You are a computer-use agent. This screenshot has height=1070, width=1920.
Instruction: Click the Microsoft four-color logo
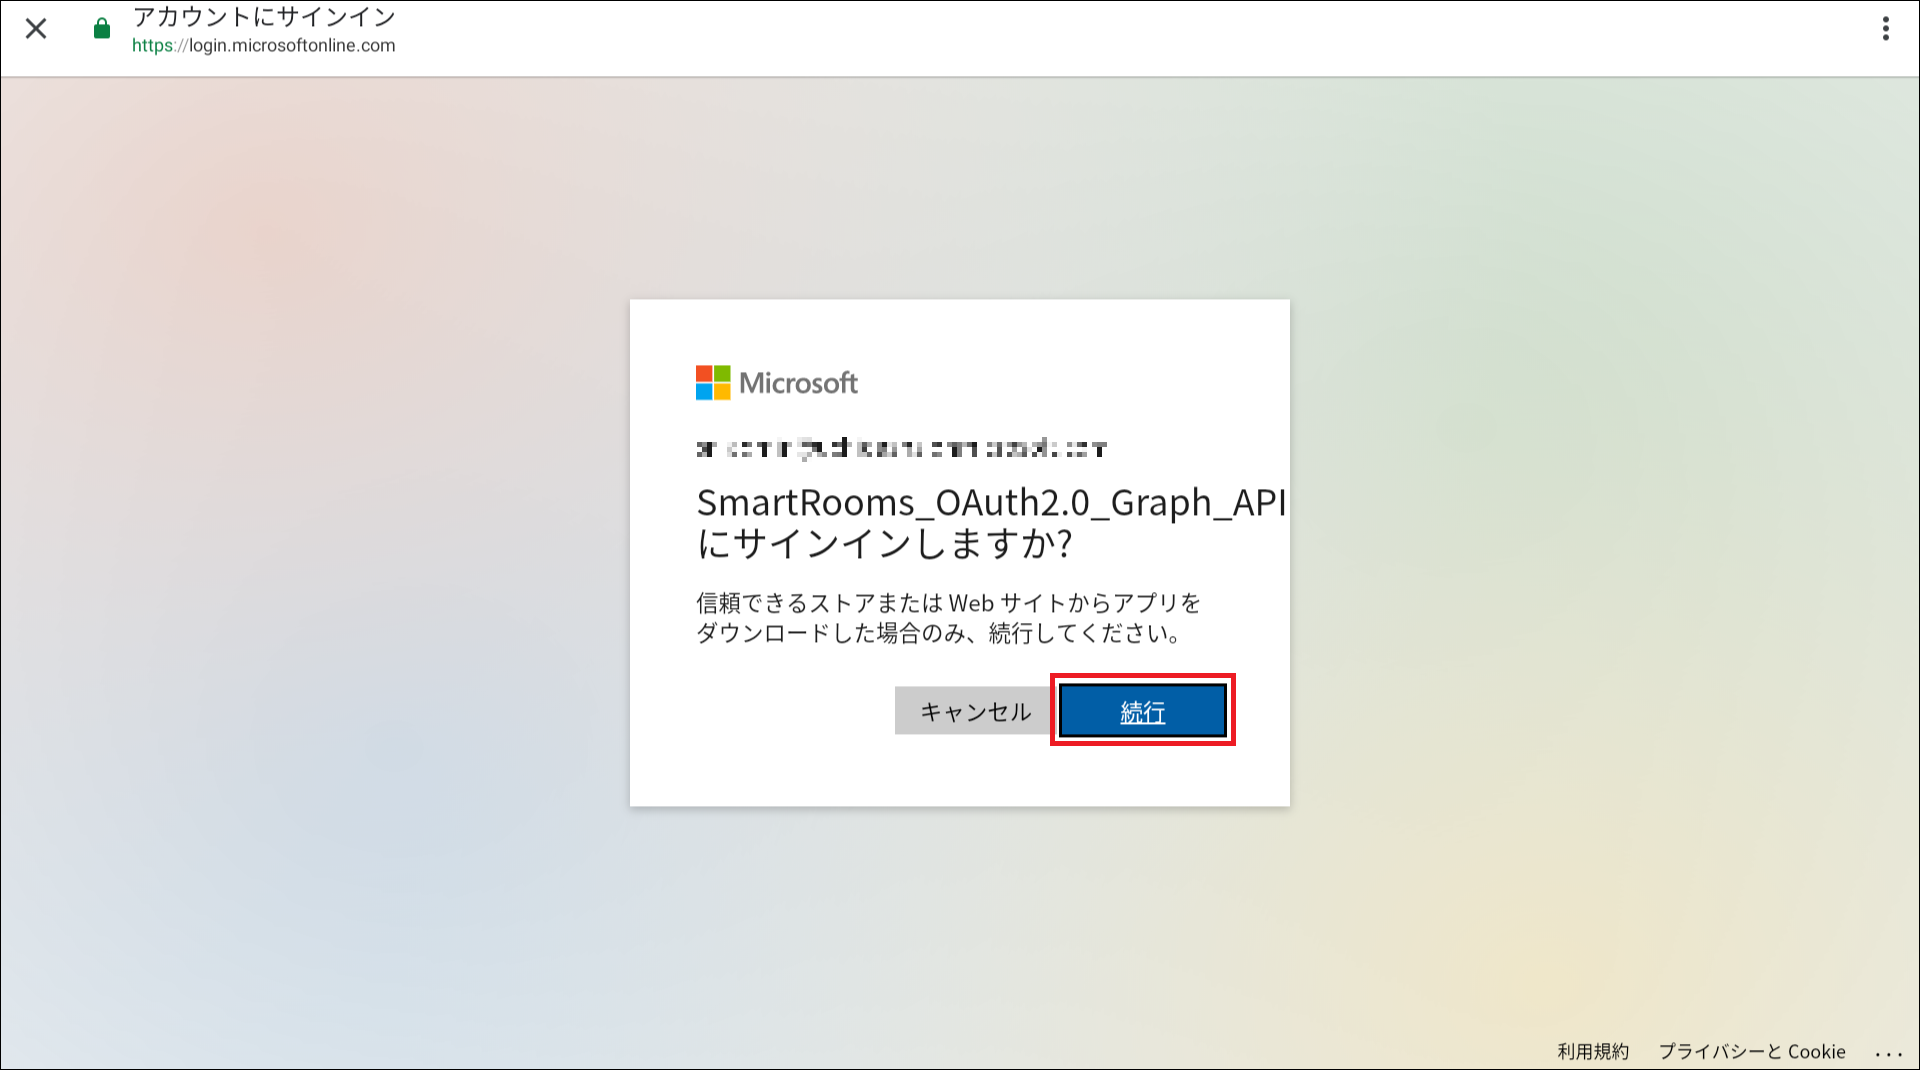[713, 383]
